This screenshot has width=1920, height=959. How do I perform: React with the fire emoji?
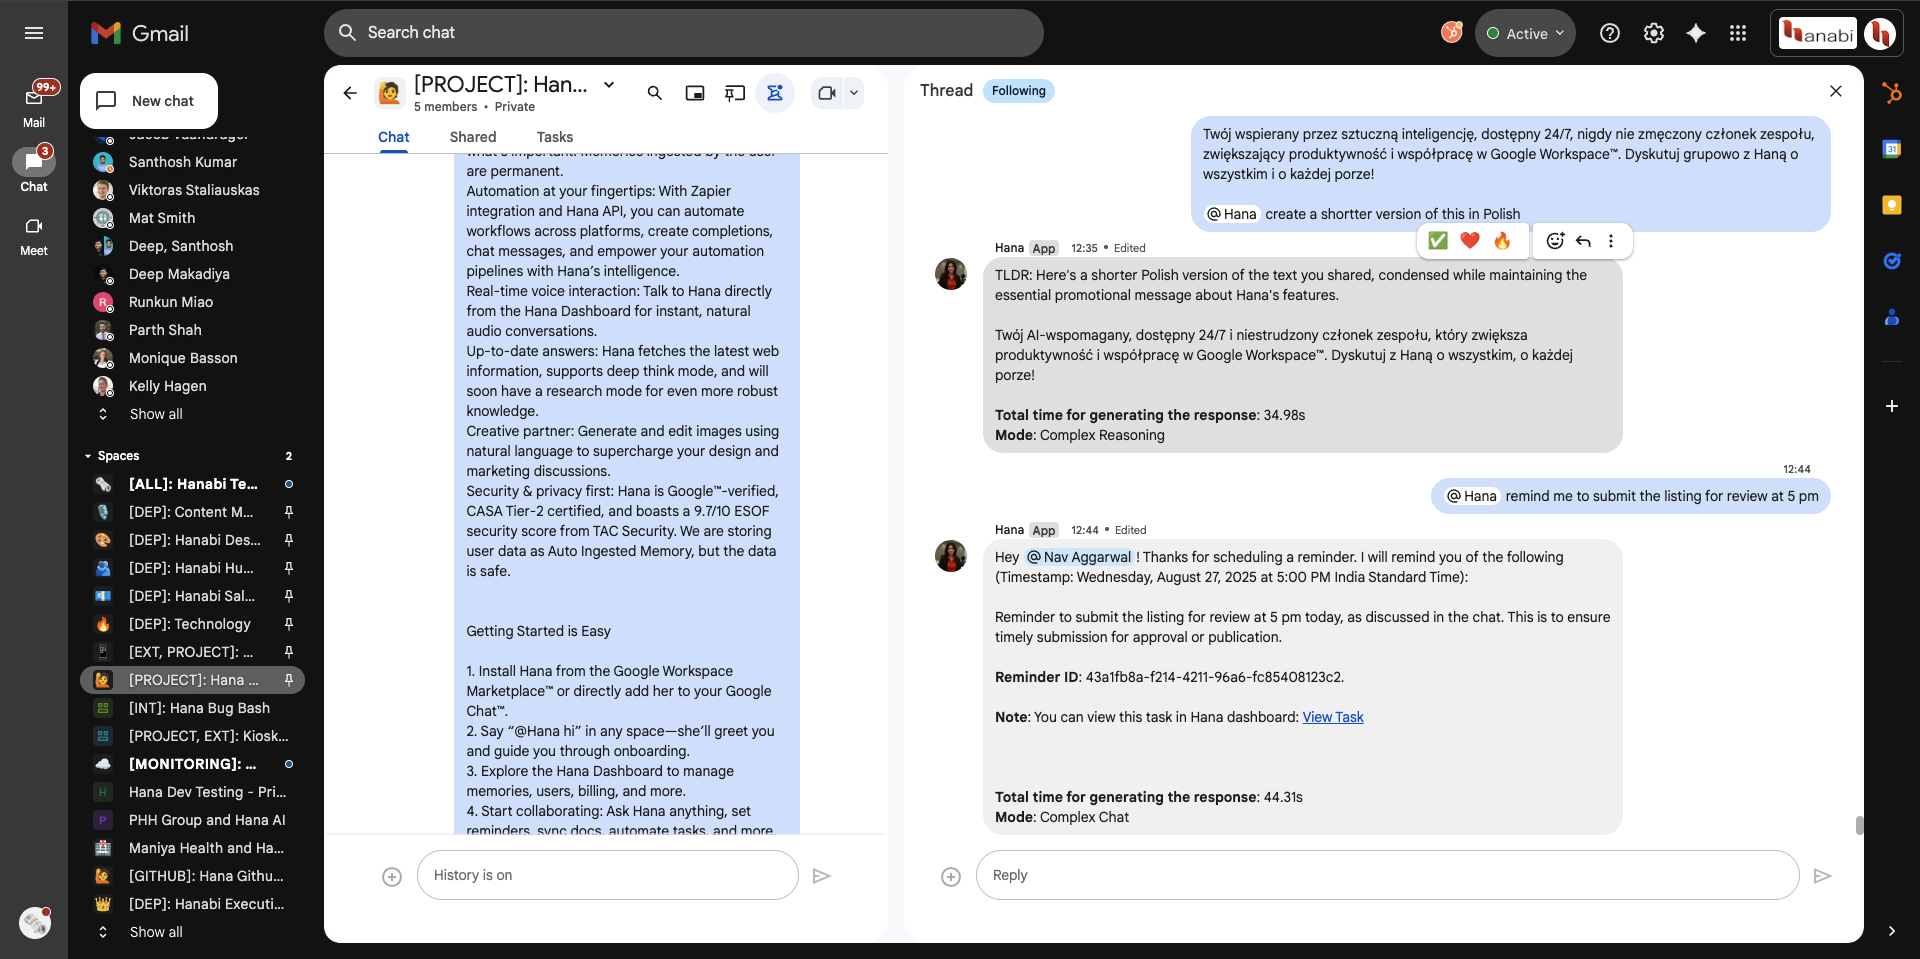click(x=1502, y=240)
